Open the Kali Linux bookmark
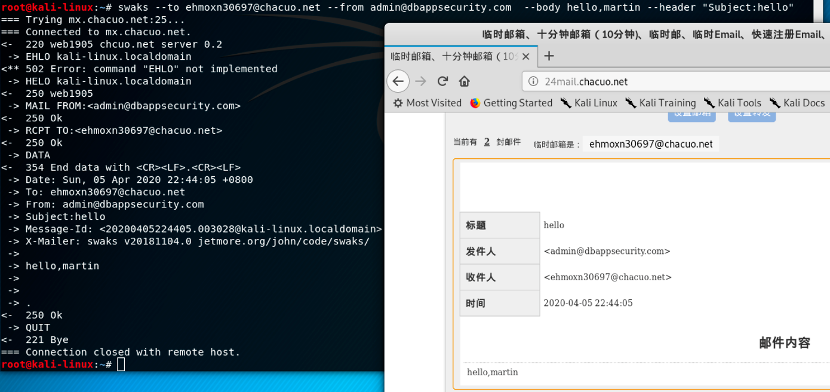This screenshot has height=392, width=830. [589, 103]
